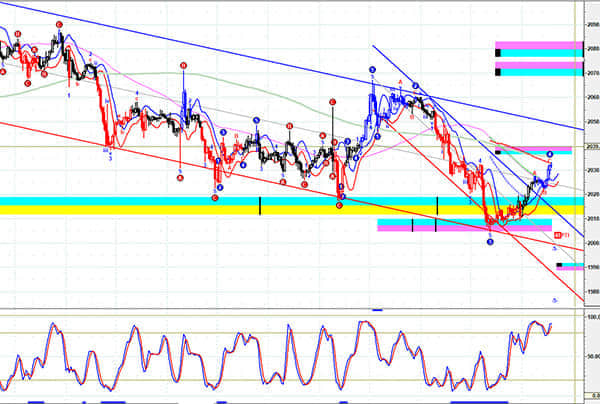Click the blue circle wave label at the latest price high
Screen dimensions: 600x404
click(x=549, y=153)
